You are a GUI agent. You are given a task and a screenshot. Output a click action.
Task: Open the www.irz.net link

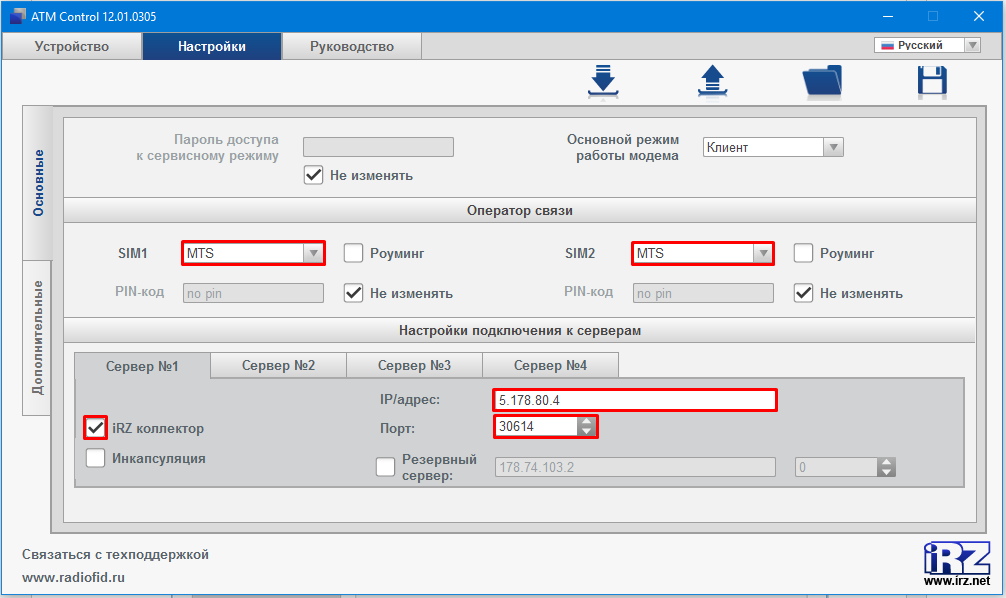pyautogui.click(x=957, y=581)
